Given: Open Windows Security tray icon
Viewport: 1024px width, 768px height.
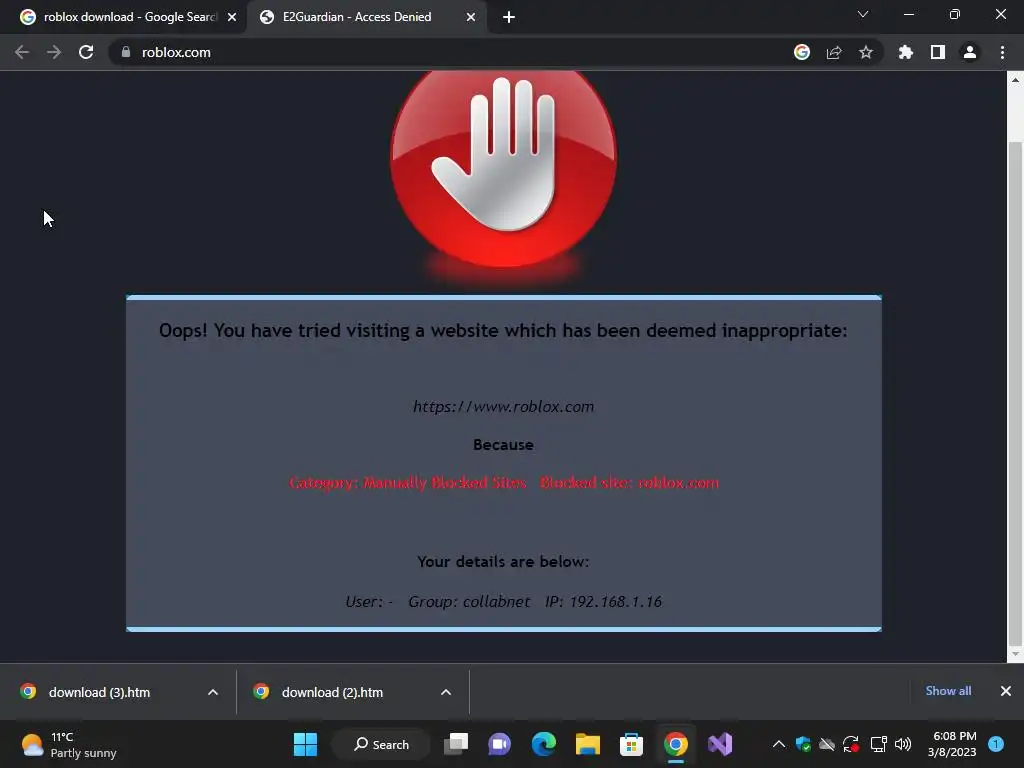Looking at the screenshot, I should pyautogui.click(x=803, y=744).
